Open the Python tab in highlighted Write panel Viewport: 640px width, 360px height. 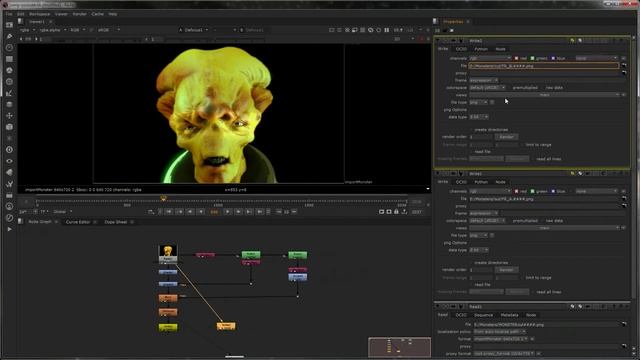pyautogui.click(x=481, y=49)
